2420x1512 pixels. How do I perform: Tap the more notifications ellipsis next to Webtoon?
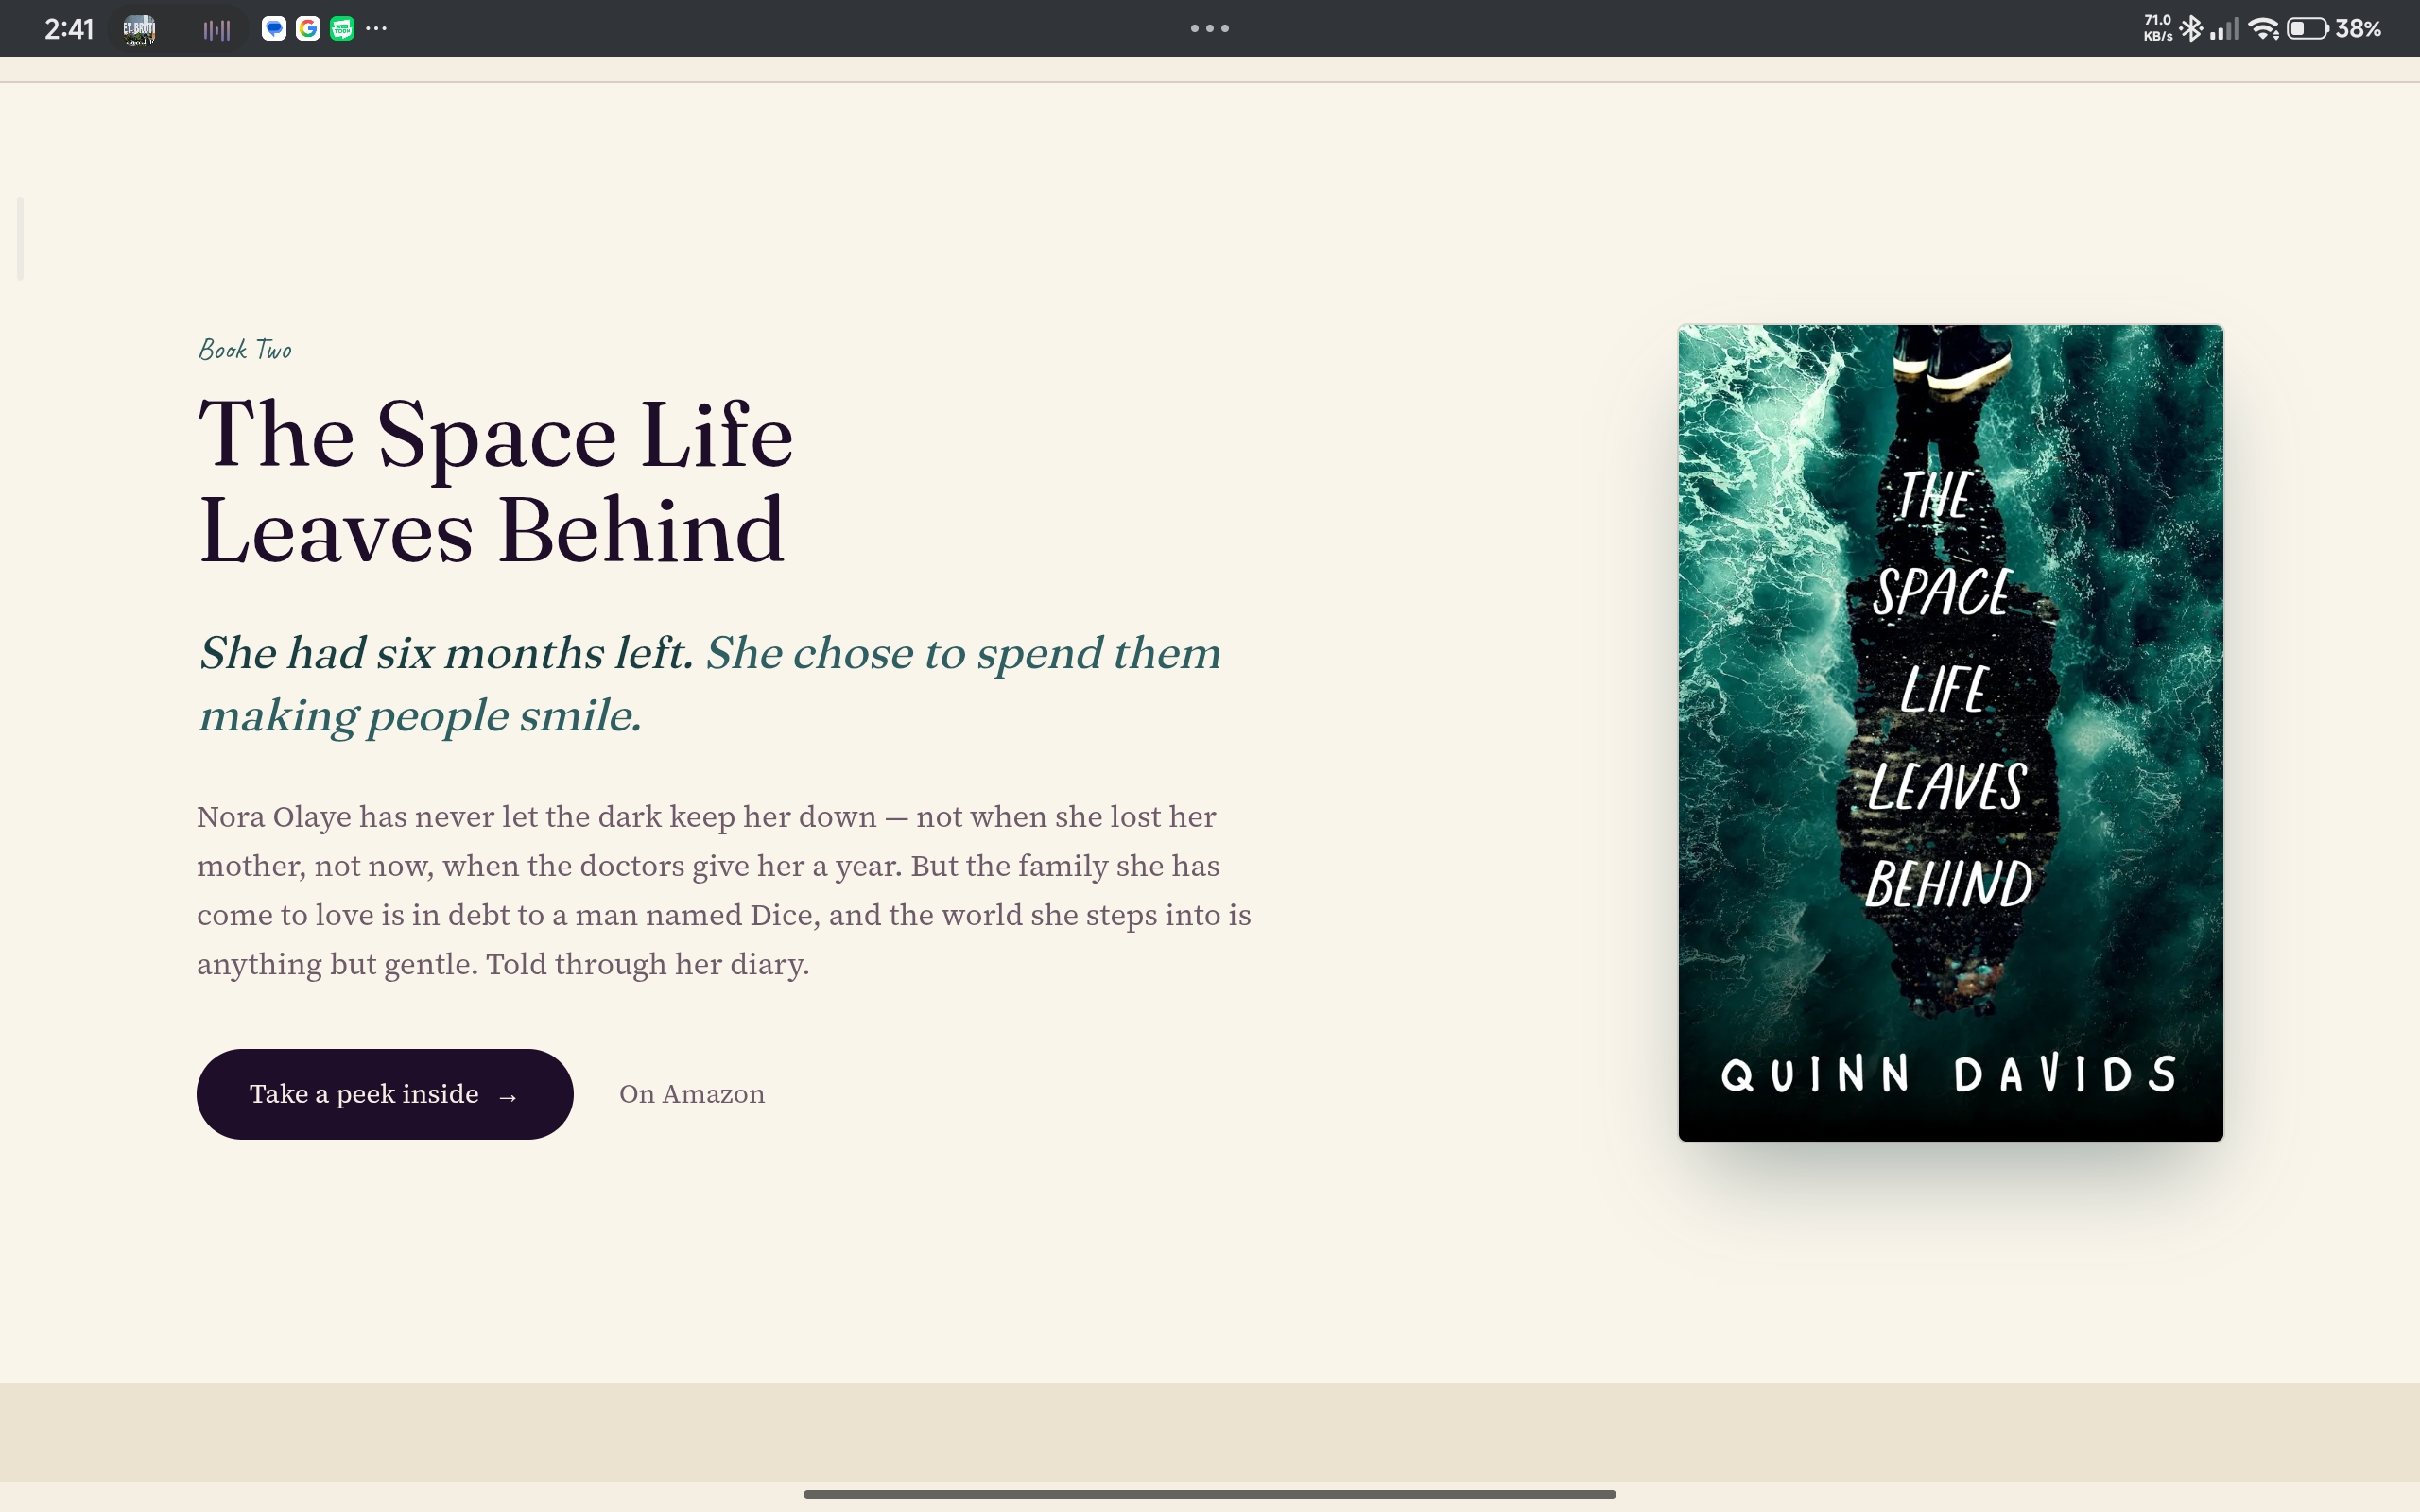[376, 29]
